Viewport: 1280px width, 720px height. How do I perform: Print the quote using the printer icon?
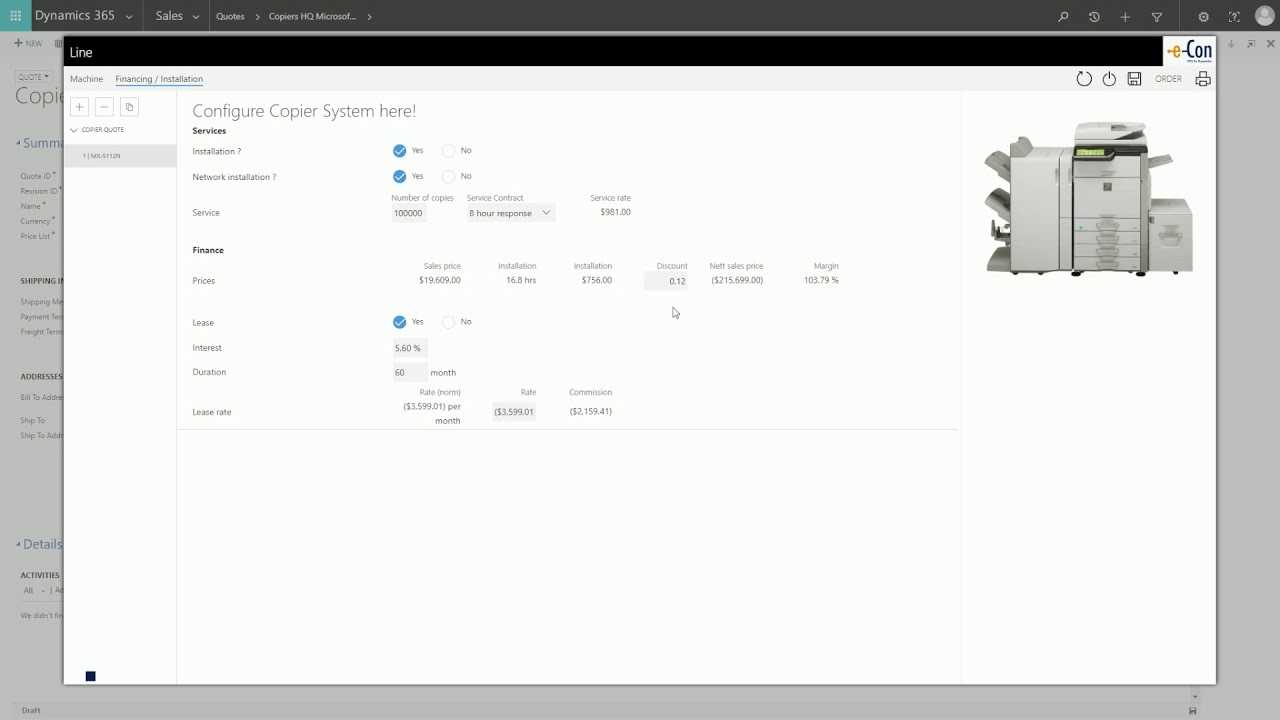[1203, 79]
